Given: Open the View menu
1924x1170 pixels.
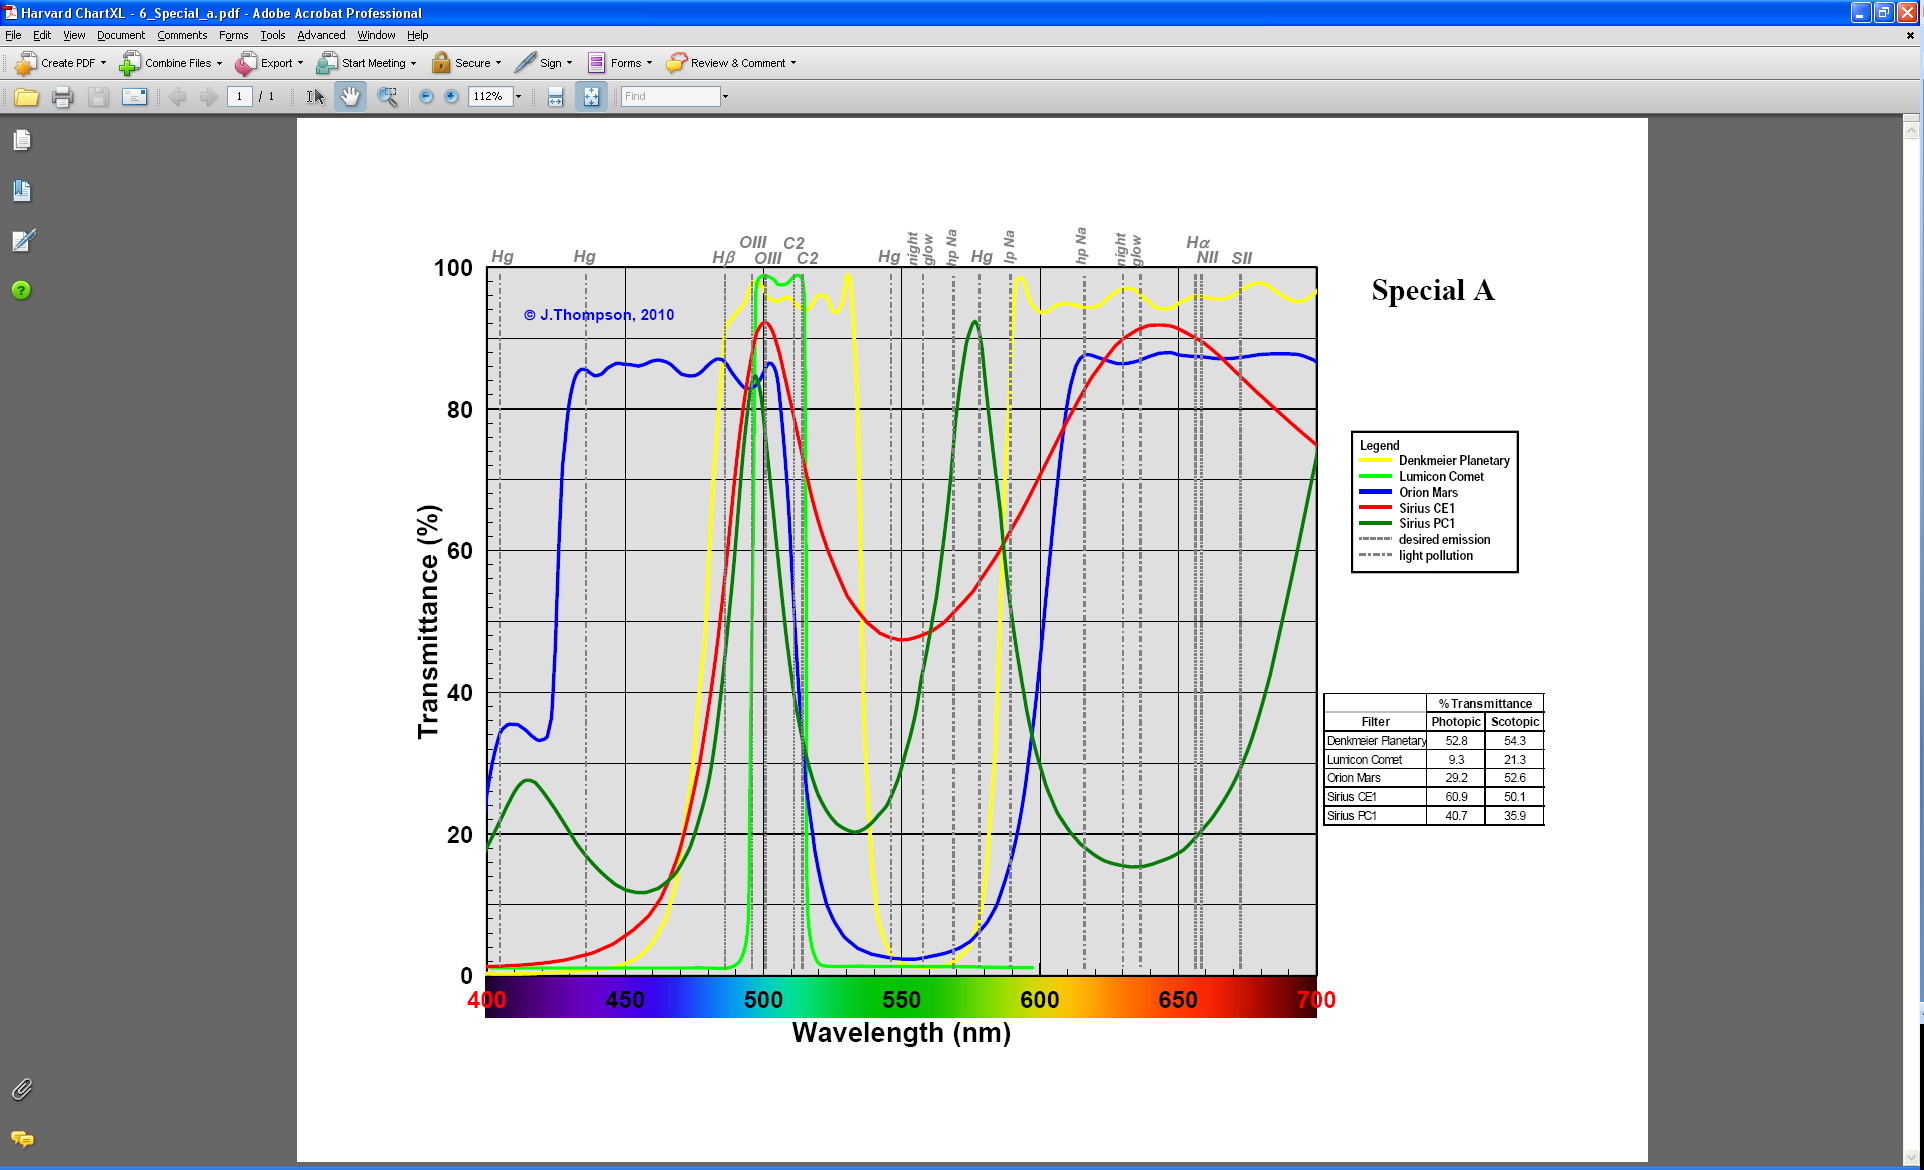Looking at the screenshot, I should 74,35.
